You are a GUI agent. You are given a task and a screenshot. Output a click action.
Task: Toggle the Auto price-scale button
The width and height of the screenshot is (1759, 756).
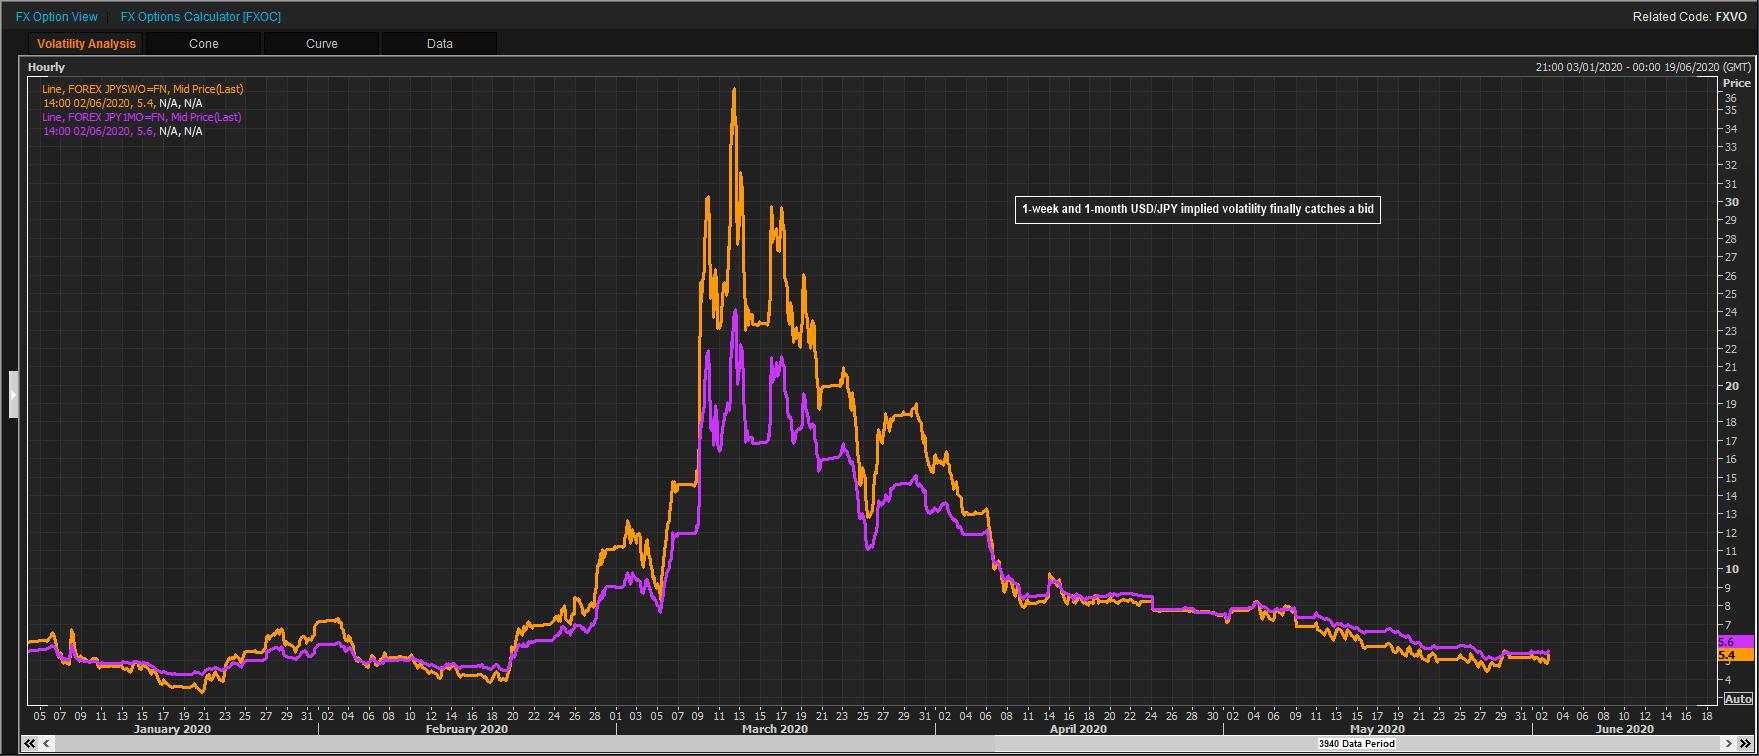tap(1738, 699)
